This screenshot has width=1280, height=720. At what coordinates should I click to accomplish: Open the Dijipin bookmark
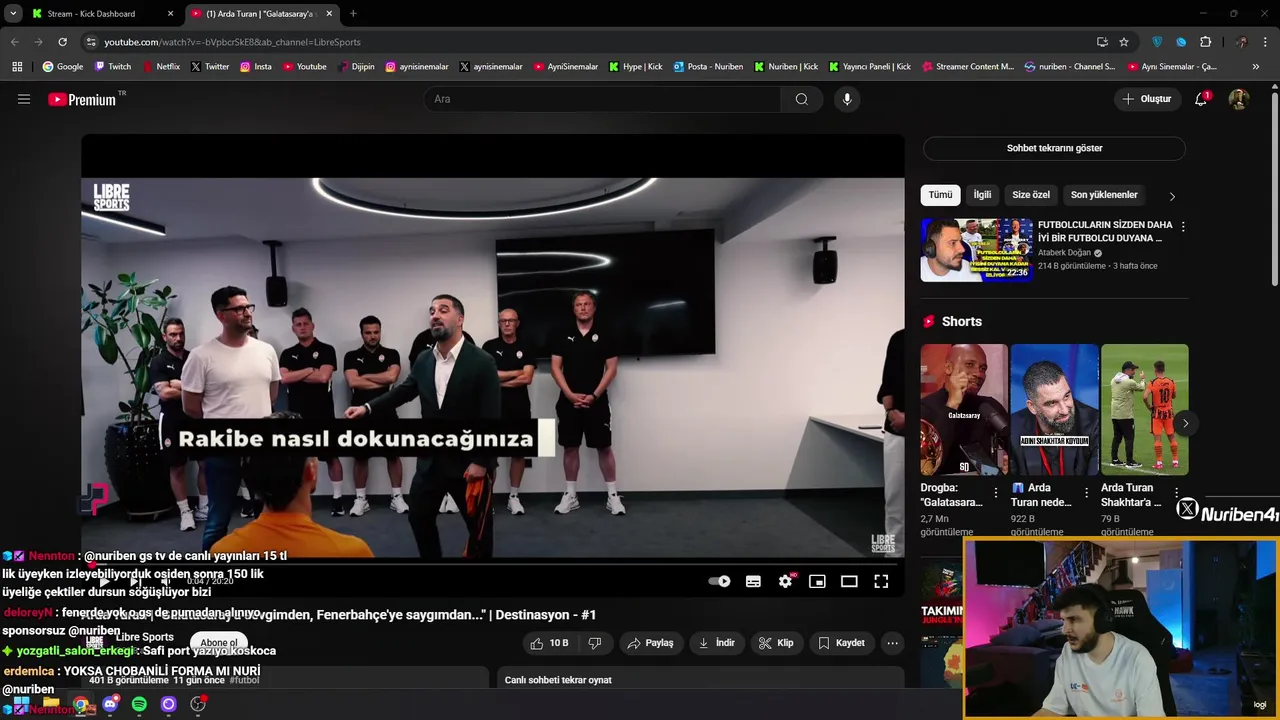(x=355, y=67)
